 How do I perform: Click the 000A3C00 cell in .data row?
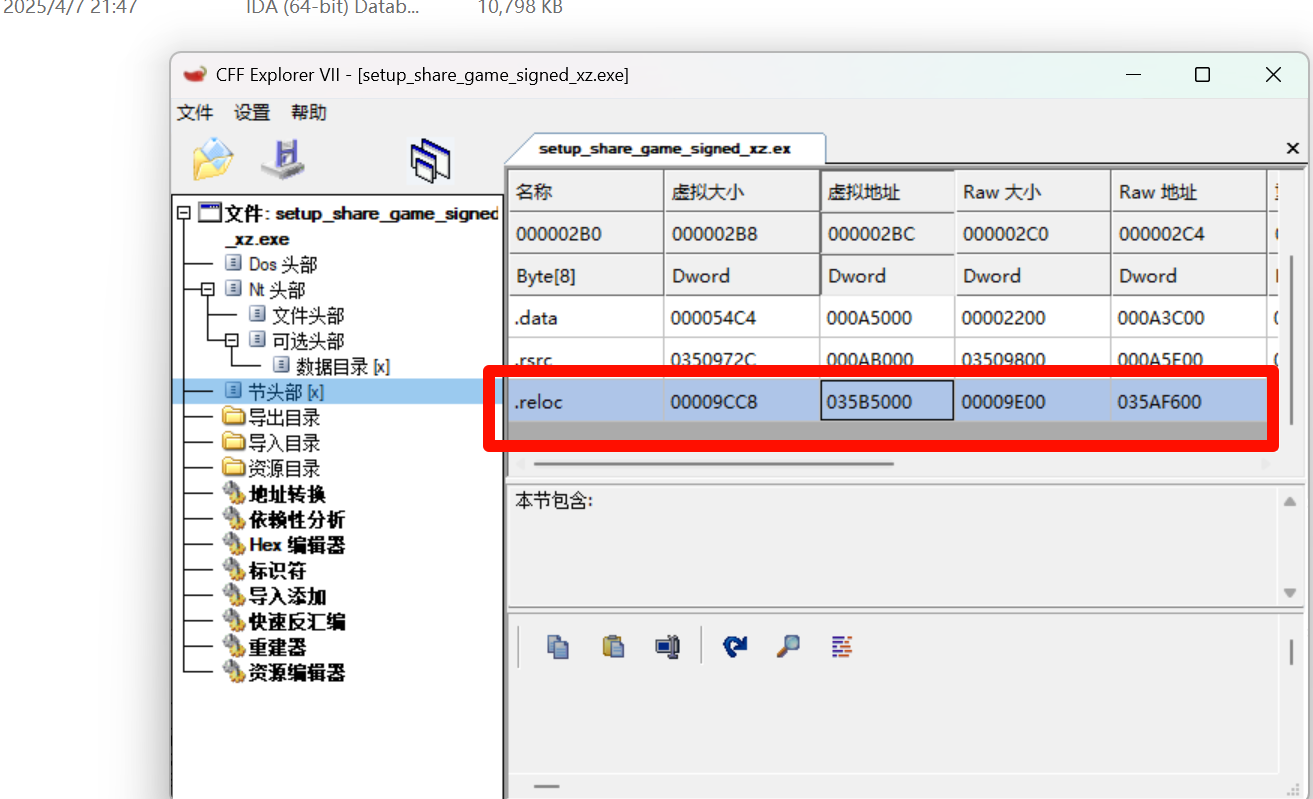[x=1189, y=318]
